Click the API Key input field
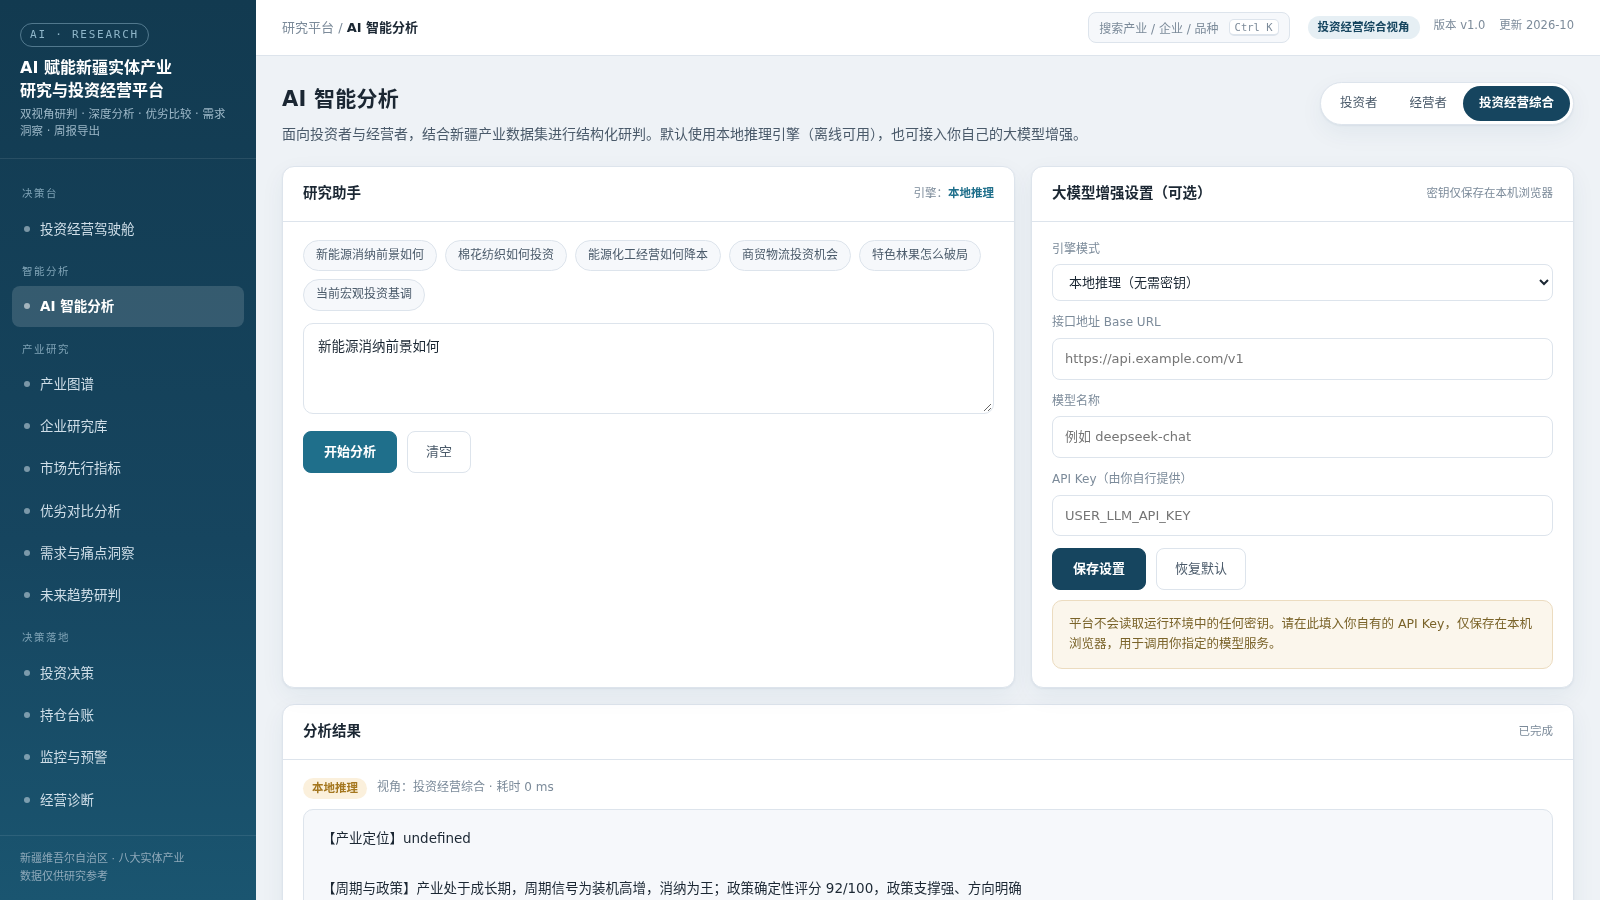This screenshot has width=1600, height=900. tap(1302, 516)
